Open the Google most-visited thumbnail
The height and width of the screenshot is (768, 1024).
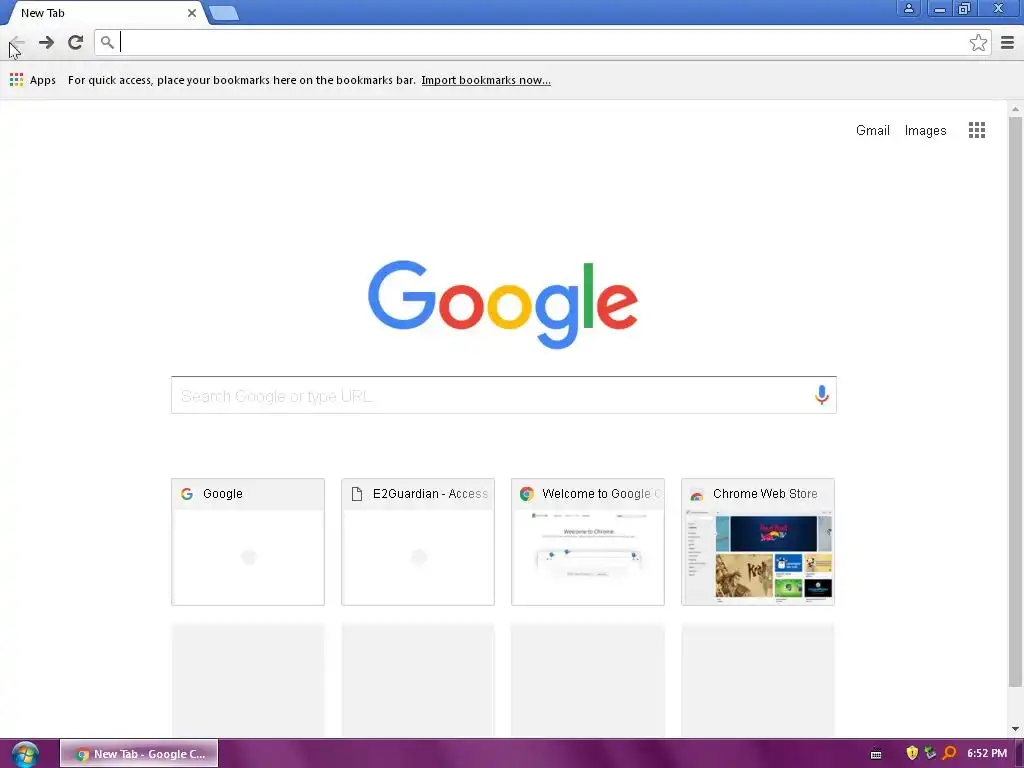click(x=248, y=542)
